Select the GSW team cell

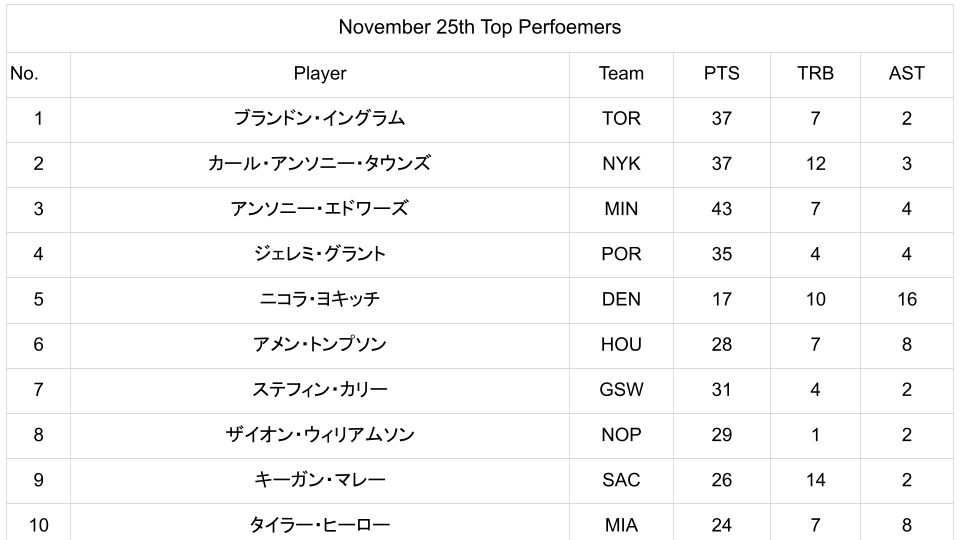tap(621, 389)
